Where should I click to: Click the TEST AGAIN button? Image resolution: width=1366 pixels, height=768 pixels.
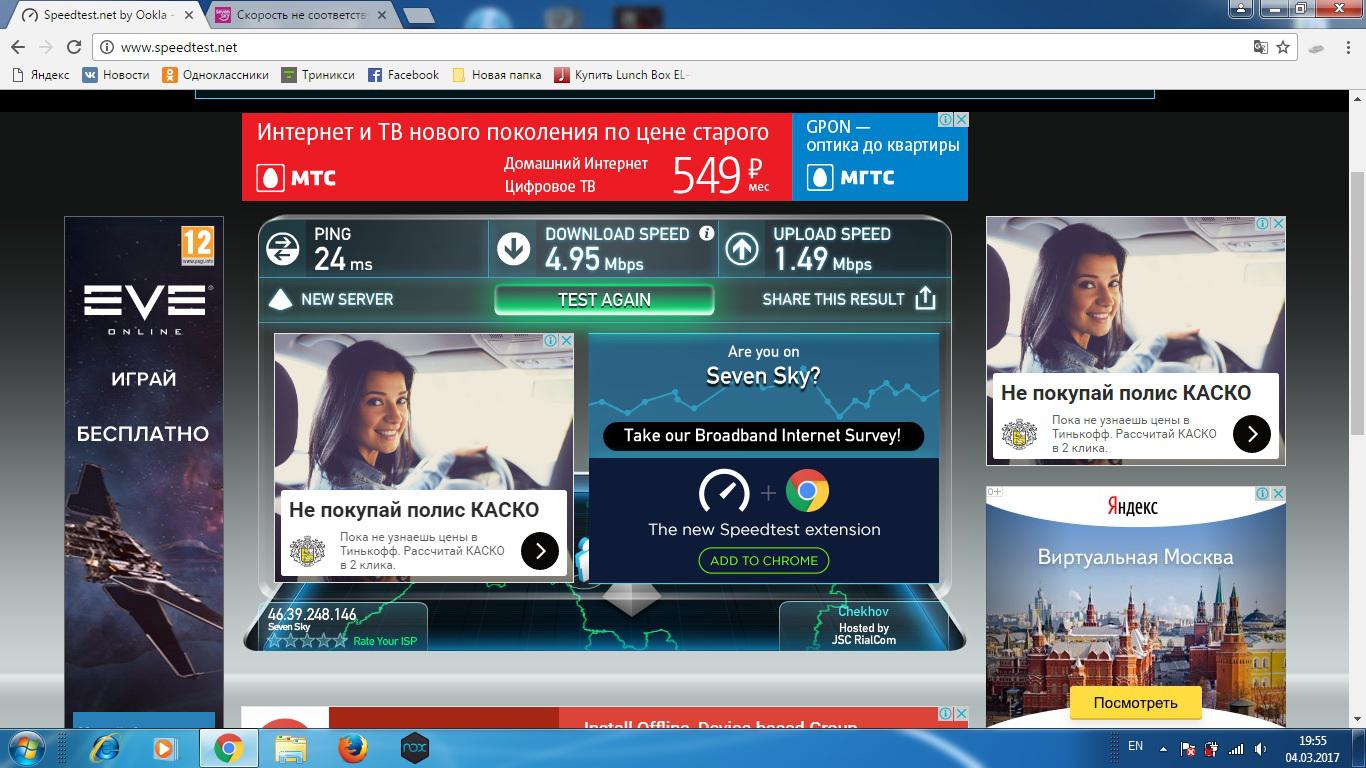click(604, 300)
